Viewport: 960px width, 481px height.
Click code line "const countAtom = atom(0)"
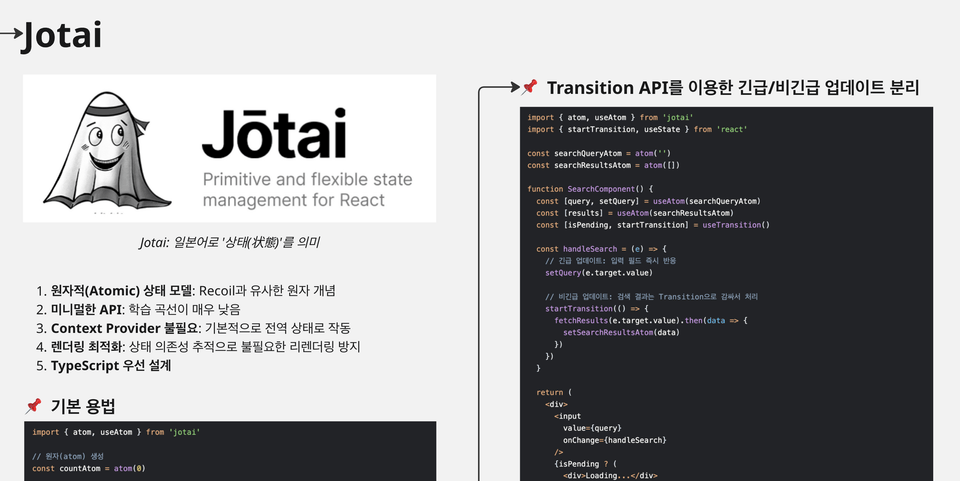point(88,469)
